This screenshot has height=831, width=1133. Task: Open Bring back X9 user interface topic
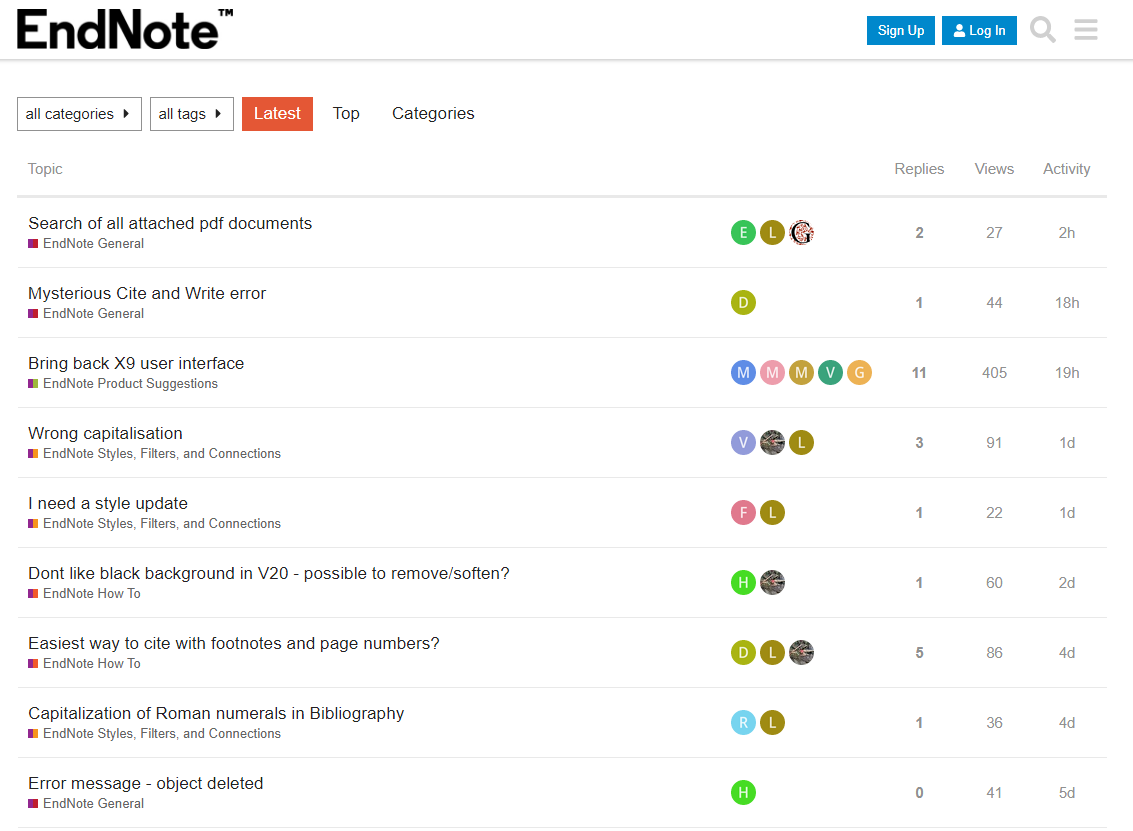[x=136, y=363]
